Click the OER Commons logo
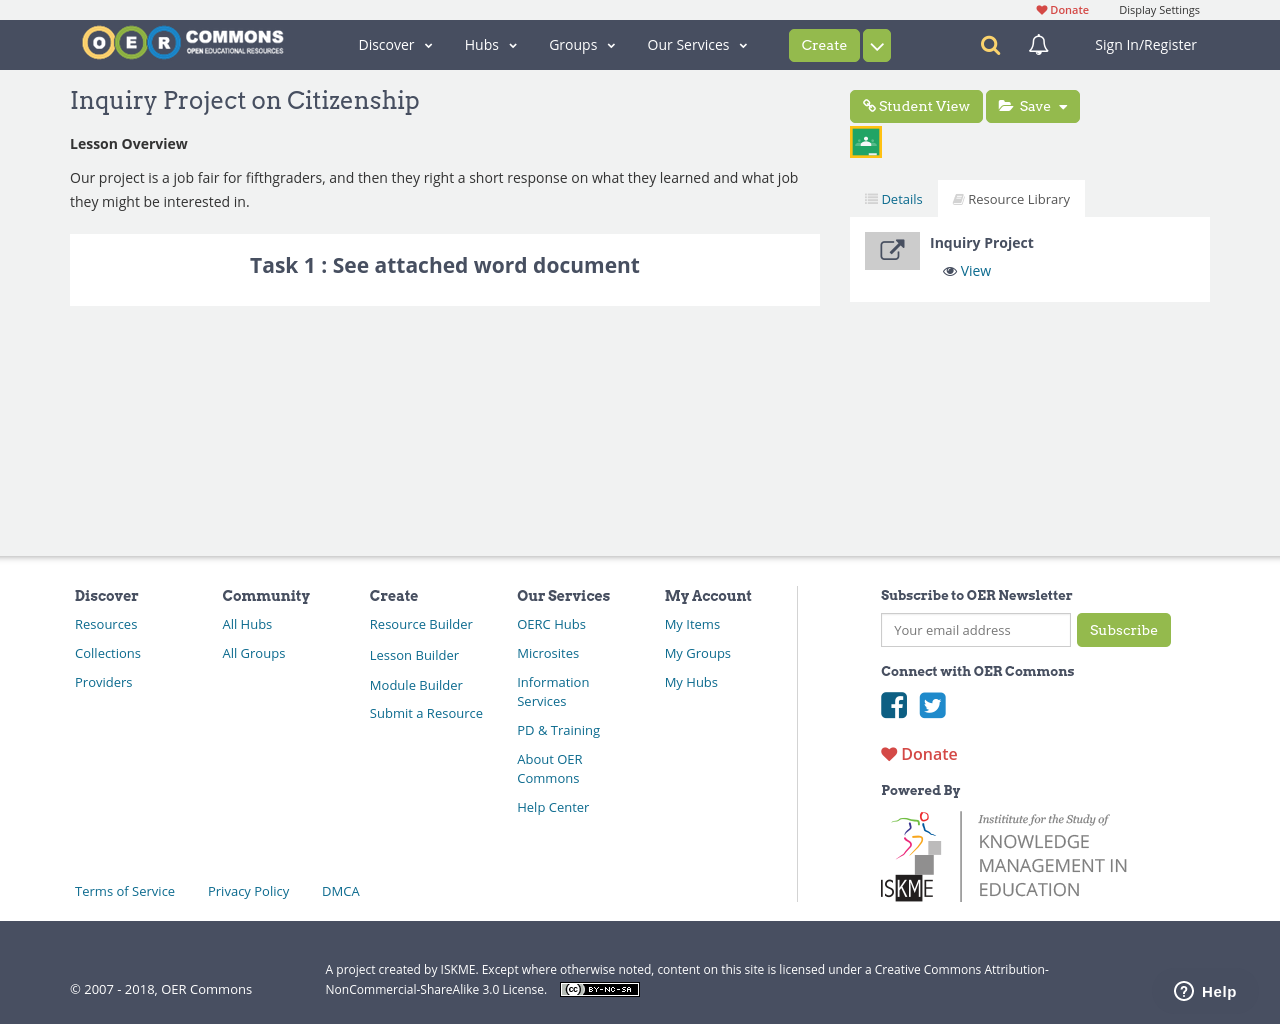This screenshot has width=1280, height=1024. pyautogui.click(x=182, y=41)
